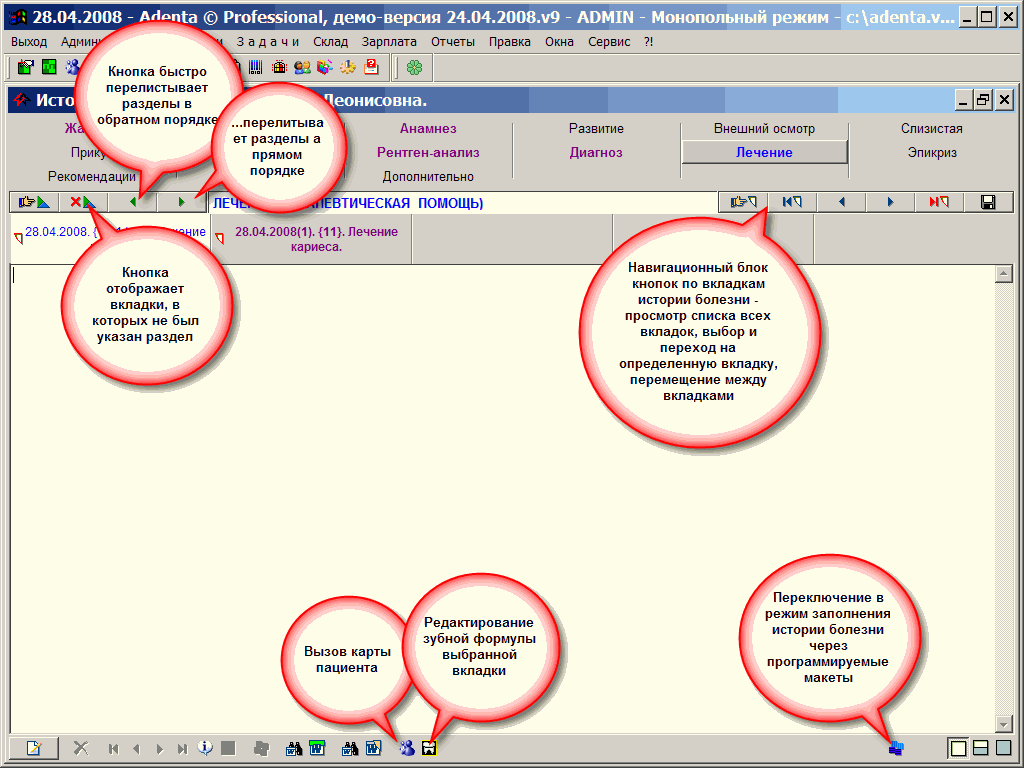
Task: Open patient card via blue people icon
Action: [x=407, y=747]
